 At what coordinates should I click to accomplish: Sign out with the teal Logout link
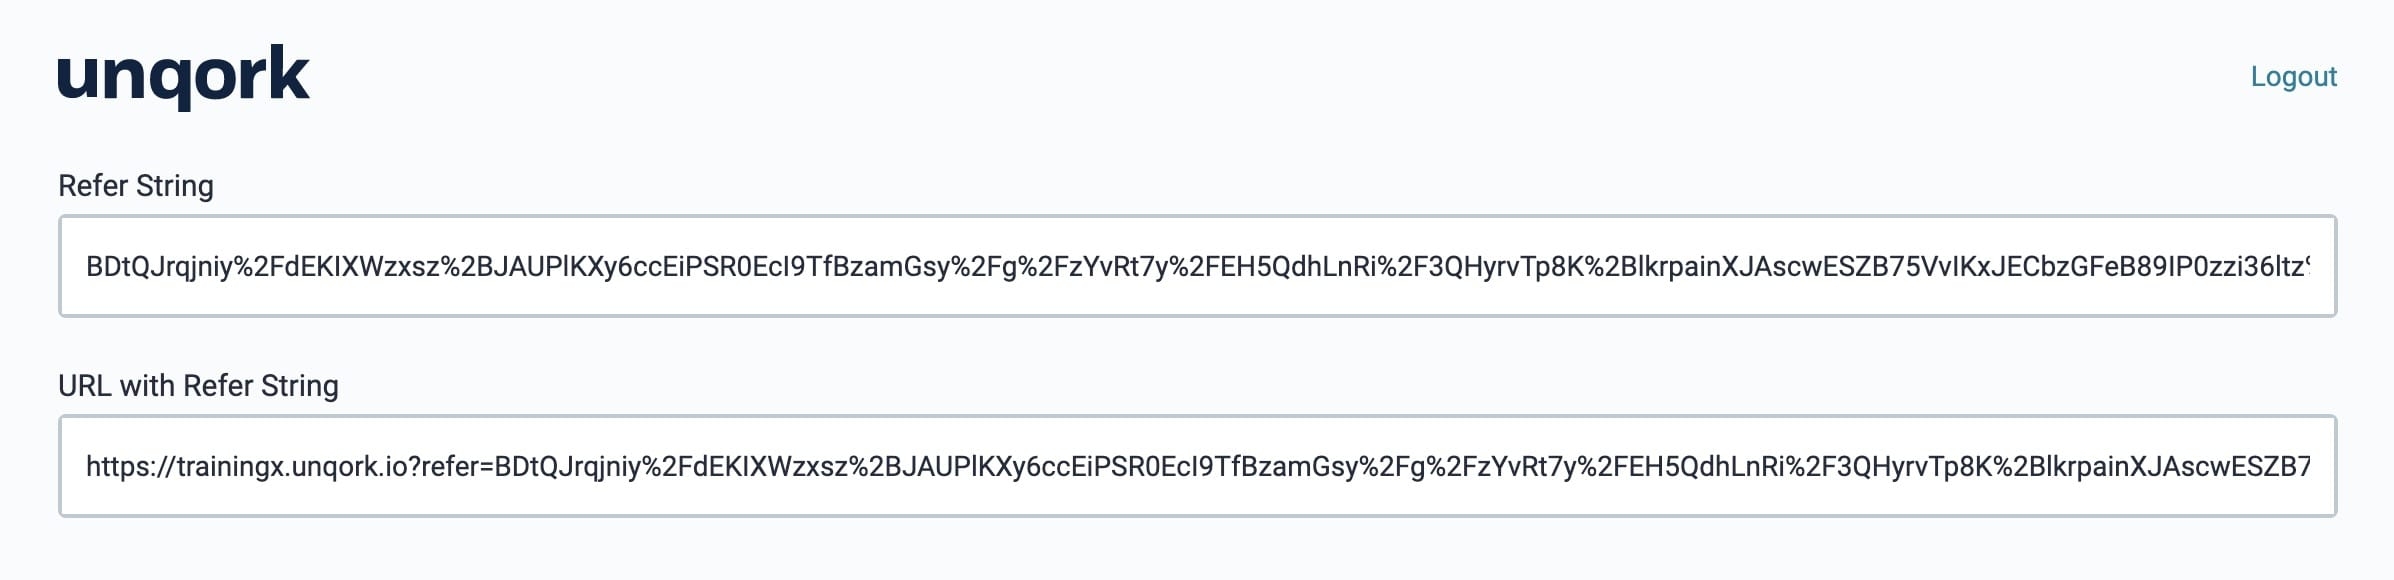tap(2293, 77)
